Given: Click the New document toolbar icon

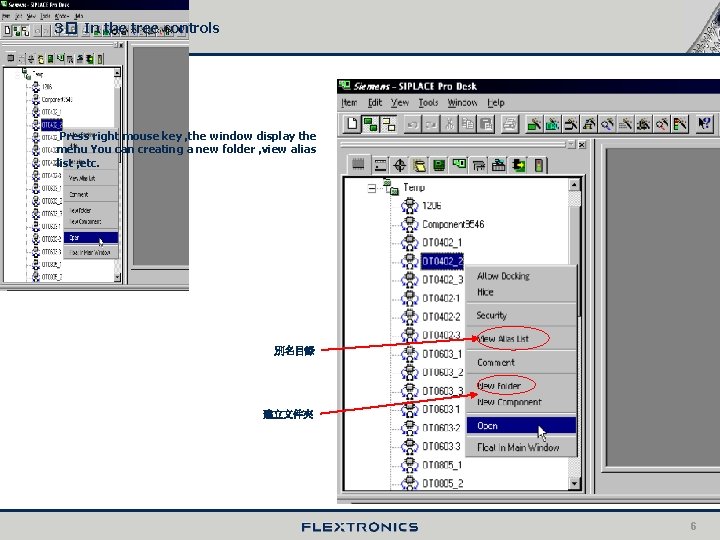Looking at the screenshot, I should pos(353,124).
